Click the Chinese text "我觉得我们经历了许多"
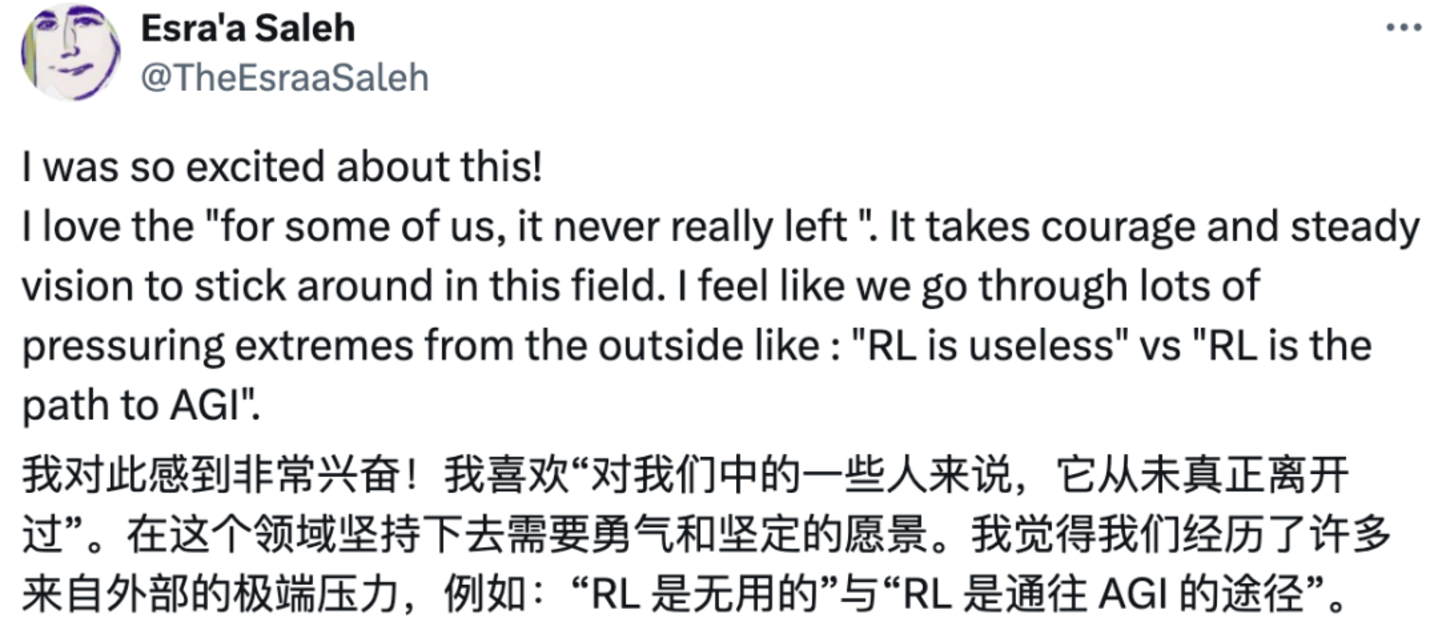This screenshot has width=1438, height=638. coord(1180,540)
